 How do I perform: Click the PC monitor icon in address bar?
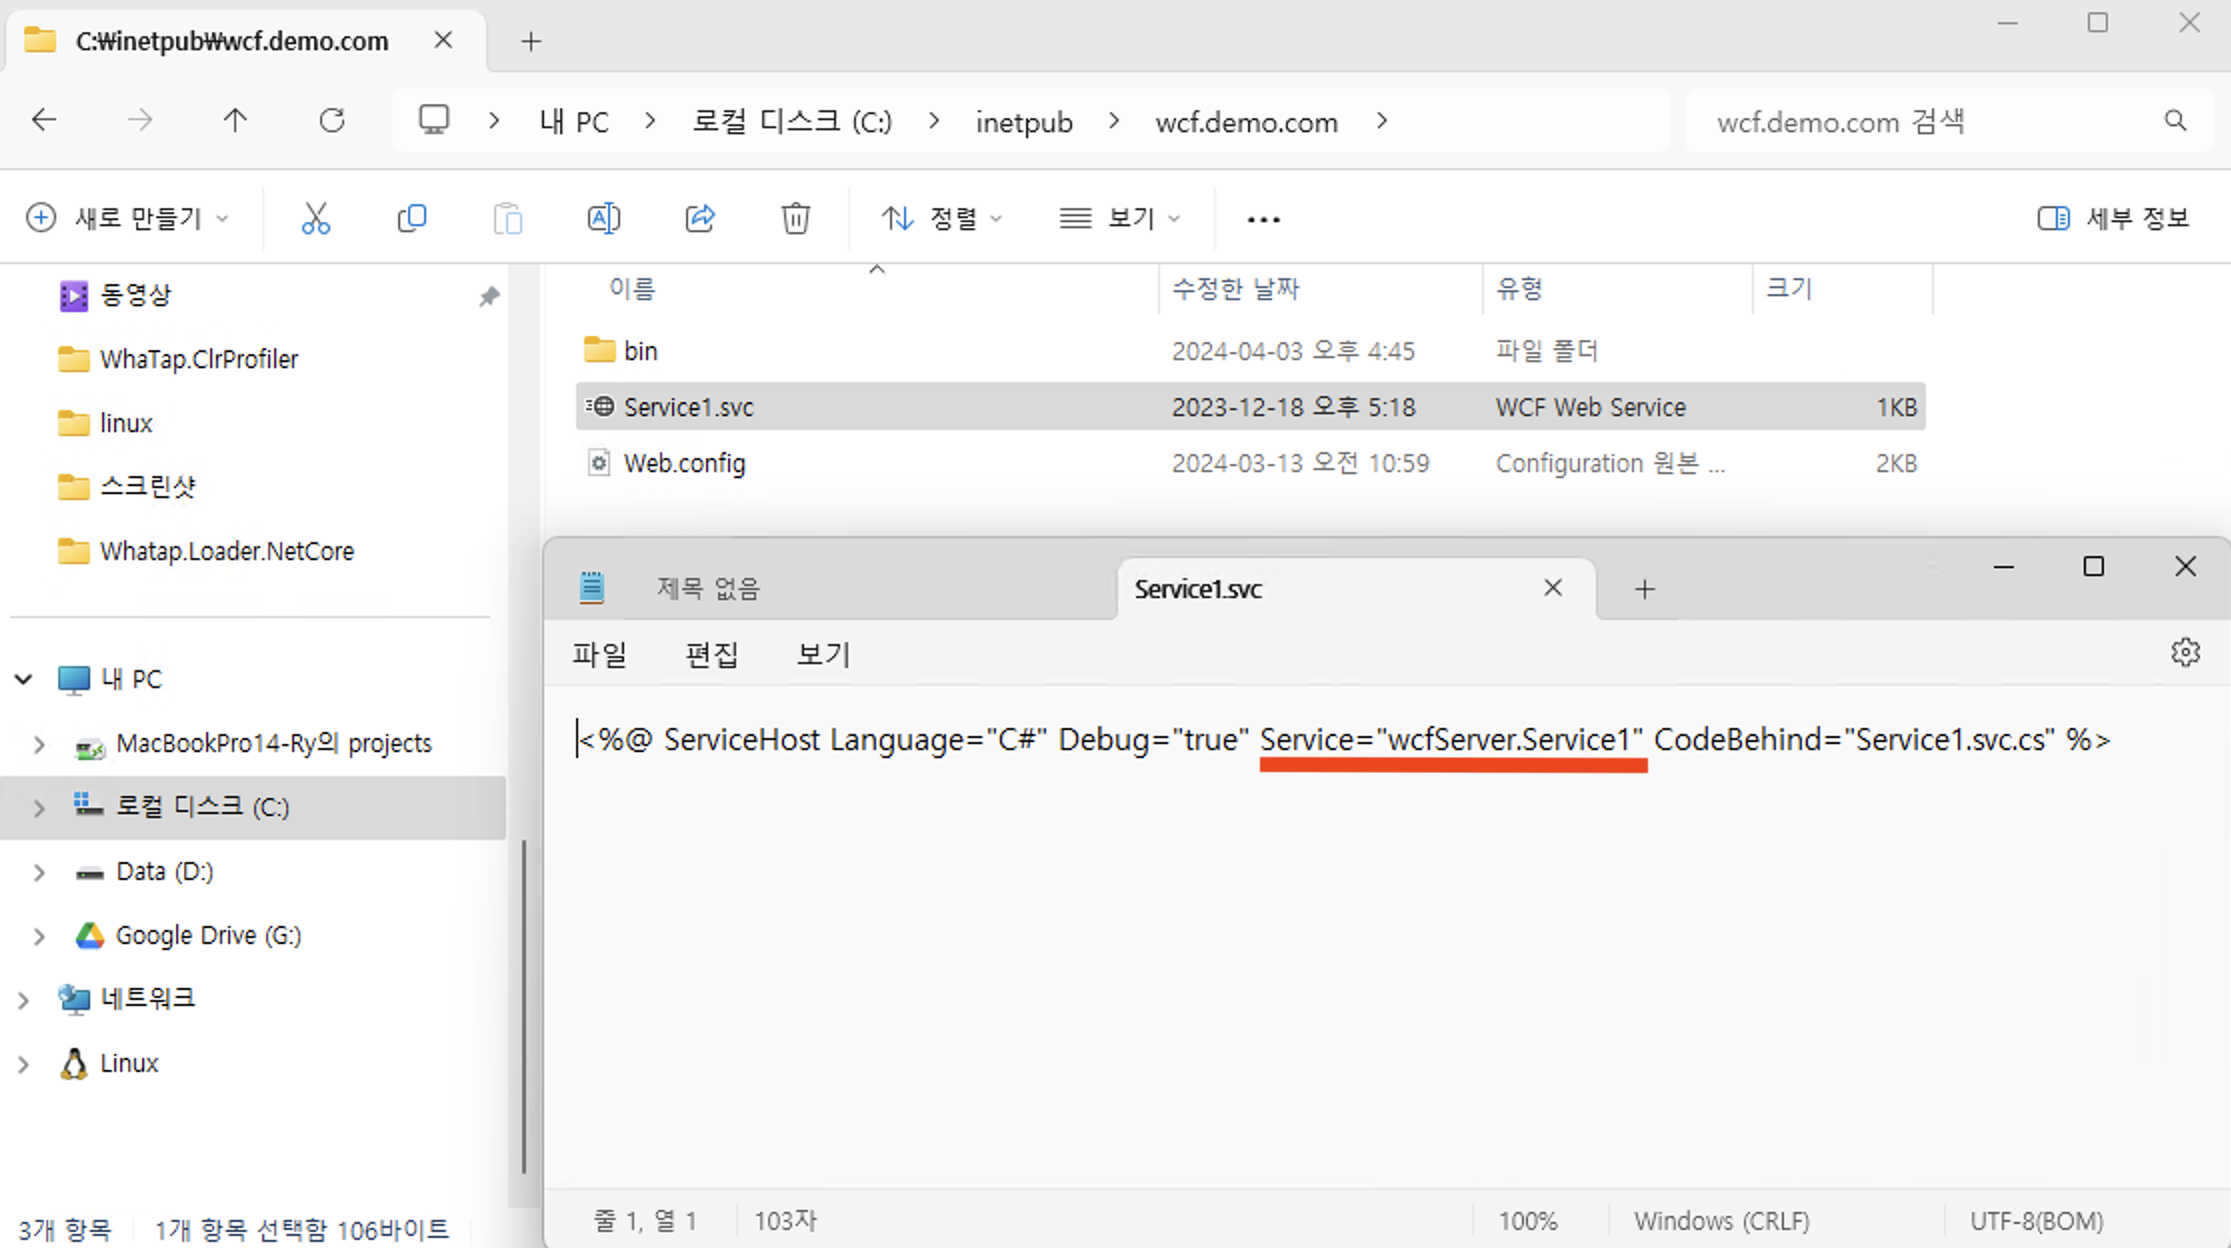(x=434, y=121)
